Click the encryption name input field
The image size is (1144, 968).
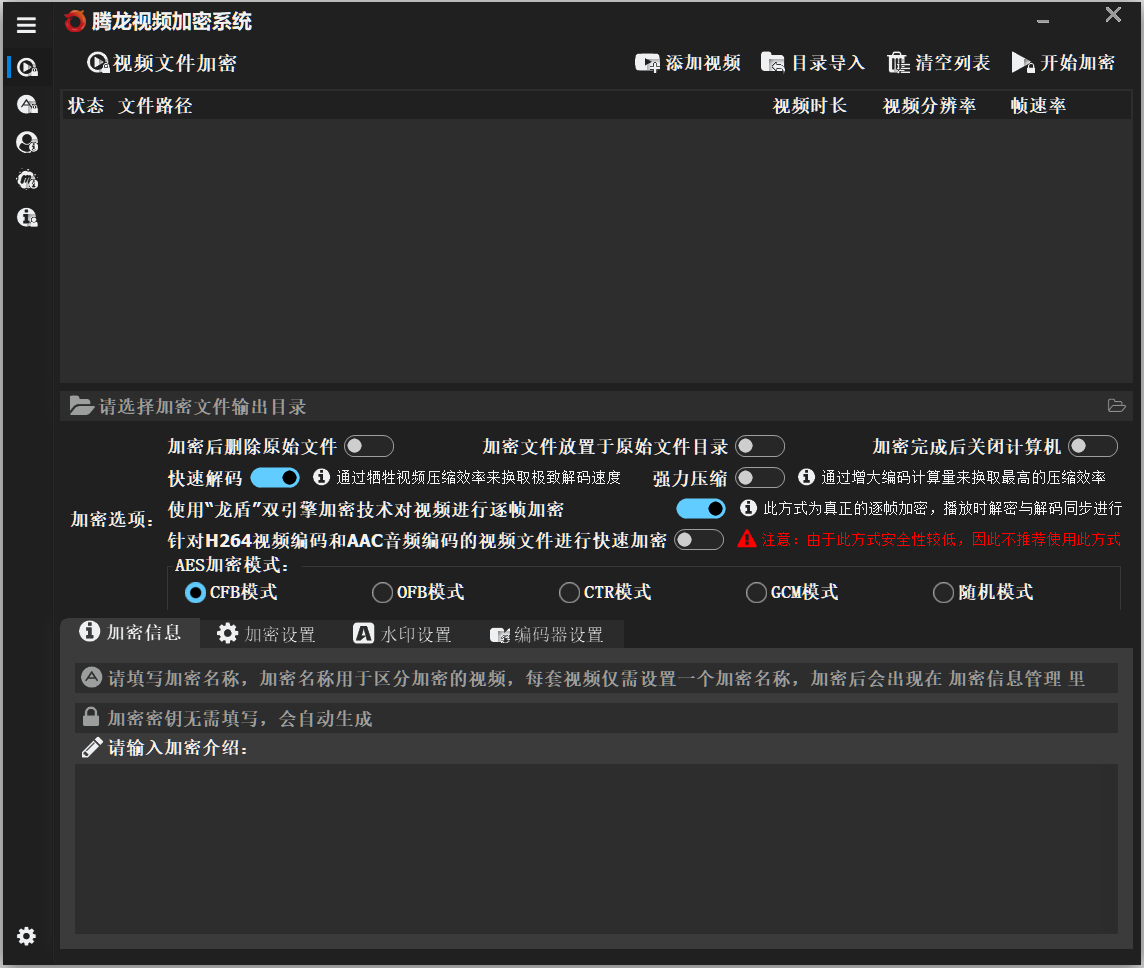point(596,678)
